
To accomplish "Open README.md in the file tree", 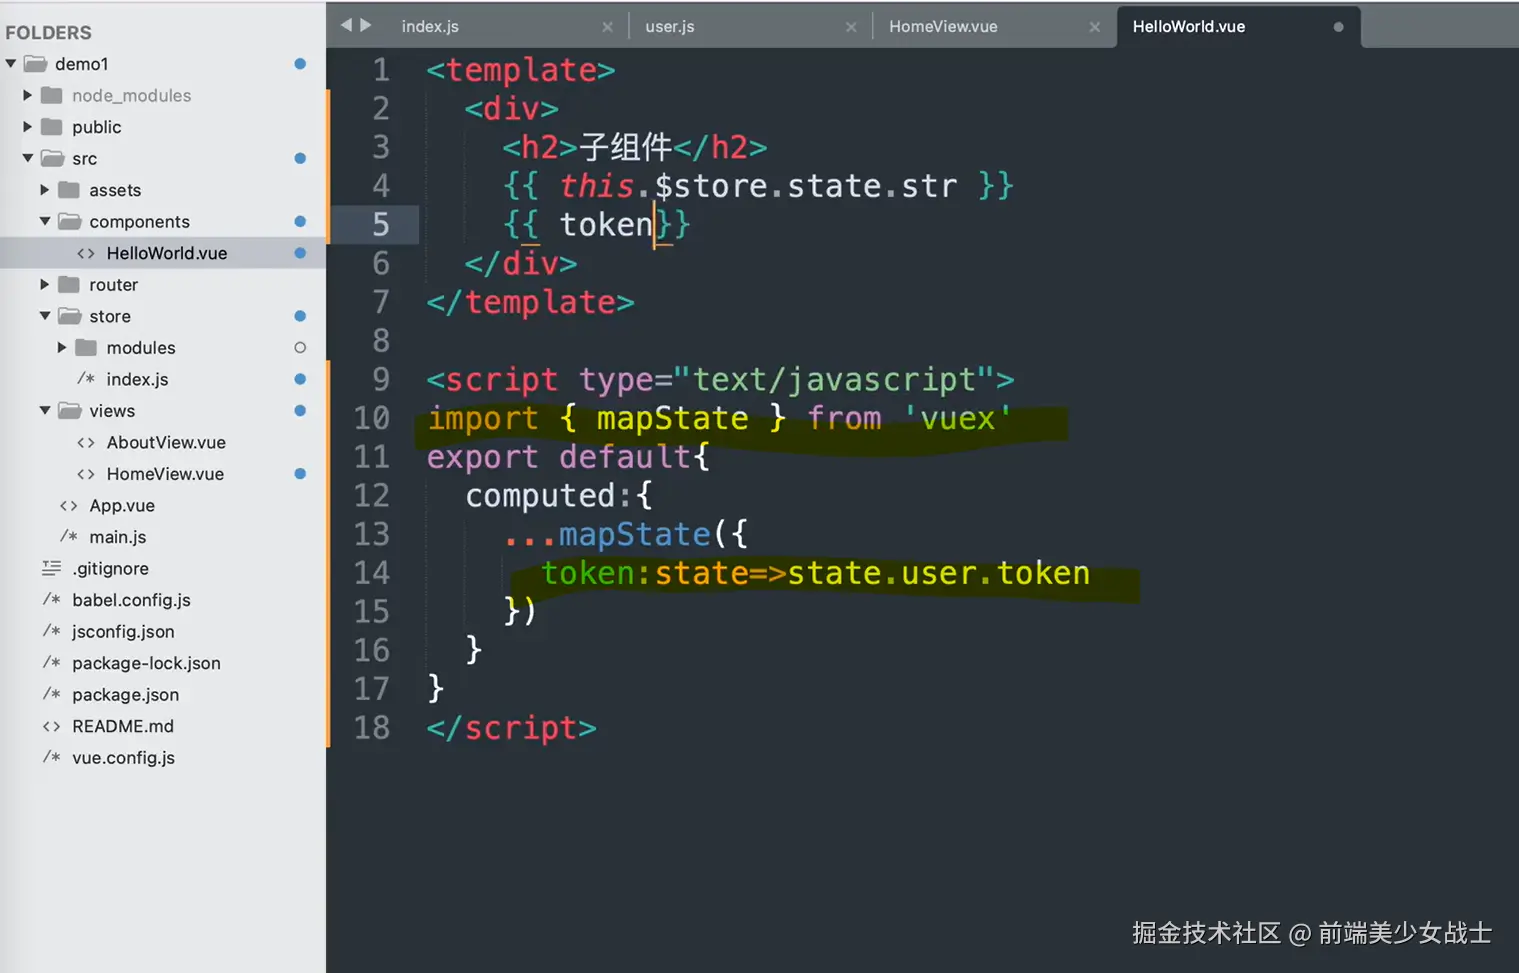I will pyautogui.click(x=123, y=726).
